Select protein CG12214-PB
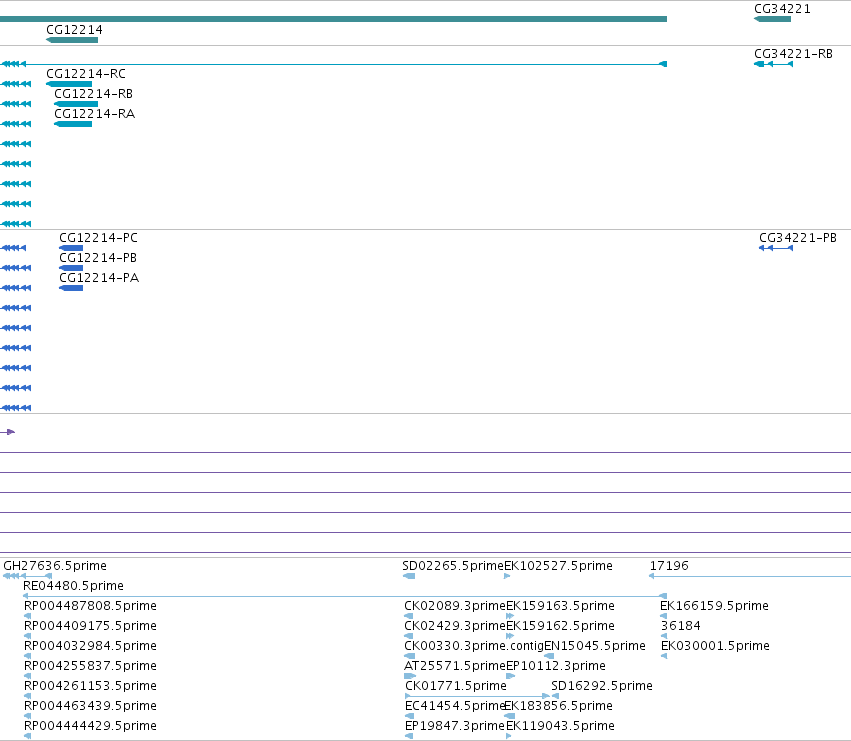This screenshot has height=741, width=851. click(x=98, y=258)
